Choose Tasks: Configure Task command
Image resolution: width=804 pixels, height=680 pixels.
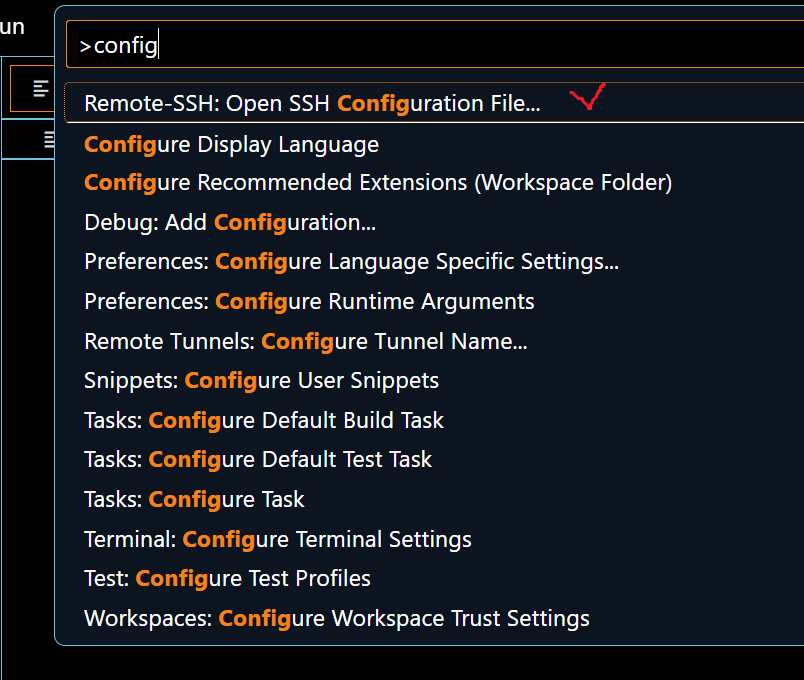pos(434,499)
